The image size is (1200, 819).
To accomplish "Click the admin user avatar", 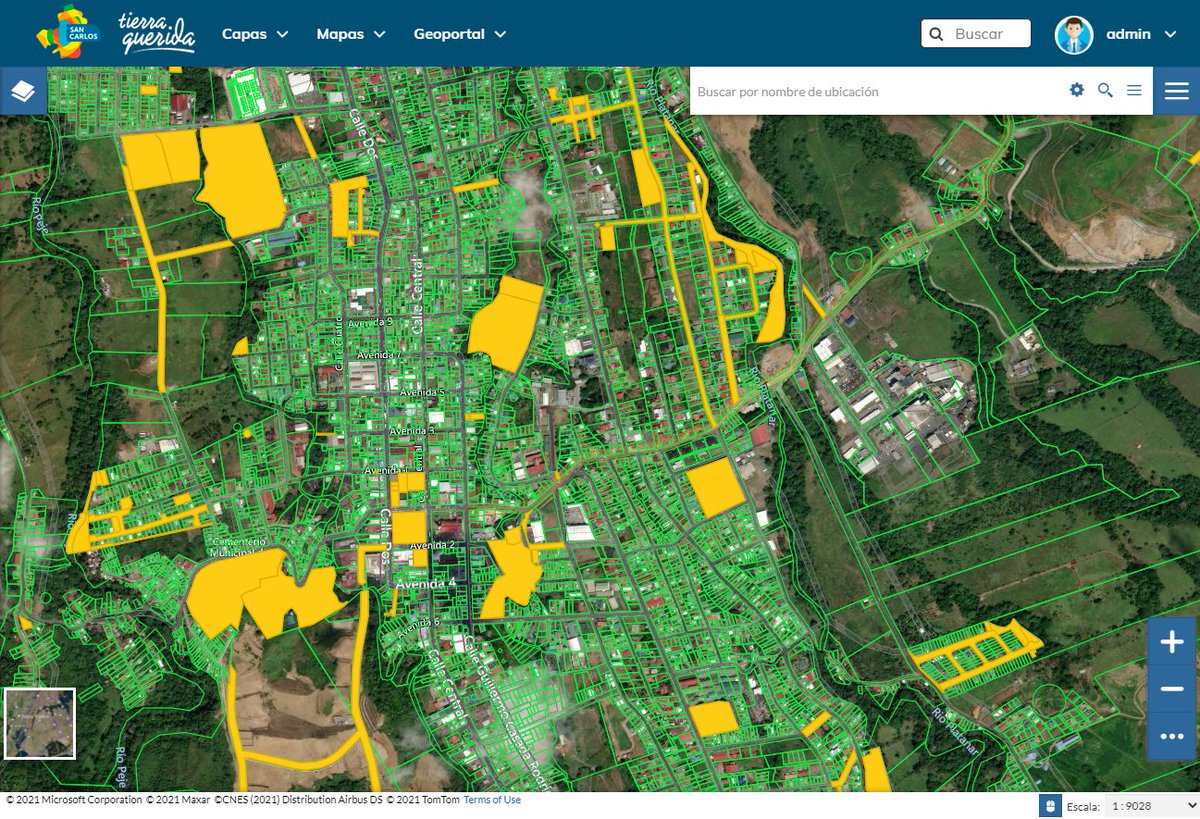I will 1074,34.
